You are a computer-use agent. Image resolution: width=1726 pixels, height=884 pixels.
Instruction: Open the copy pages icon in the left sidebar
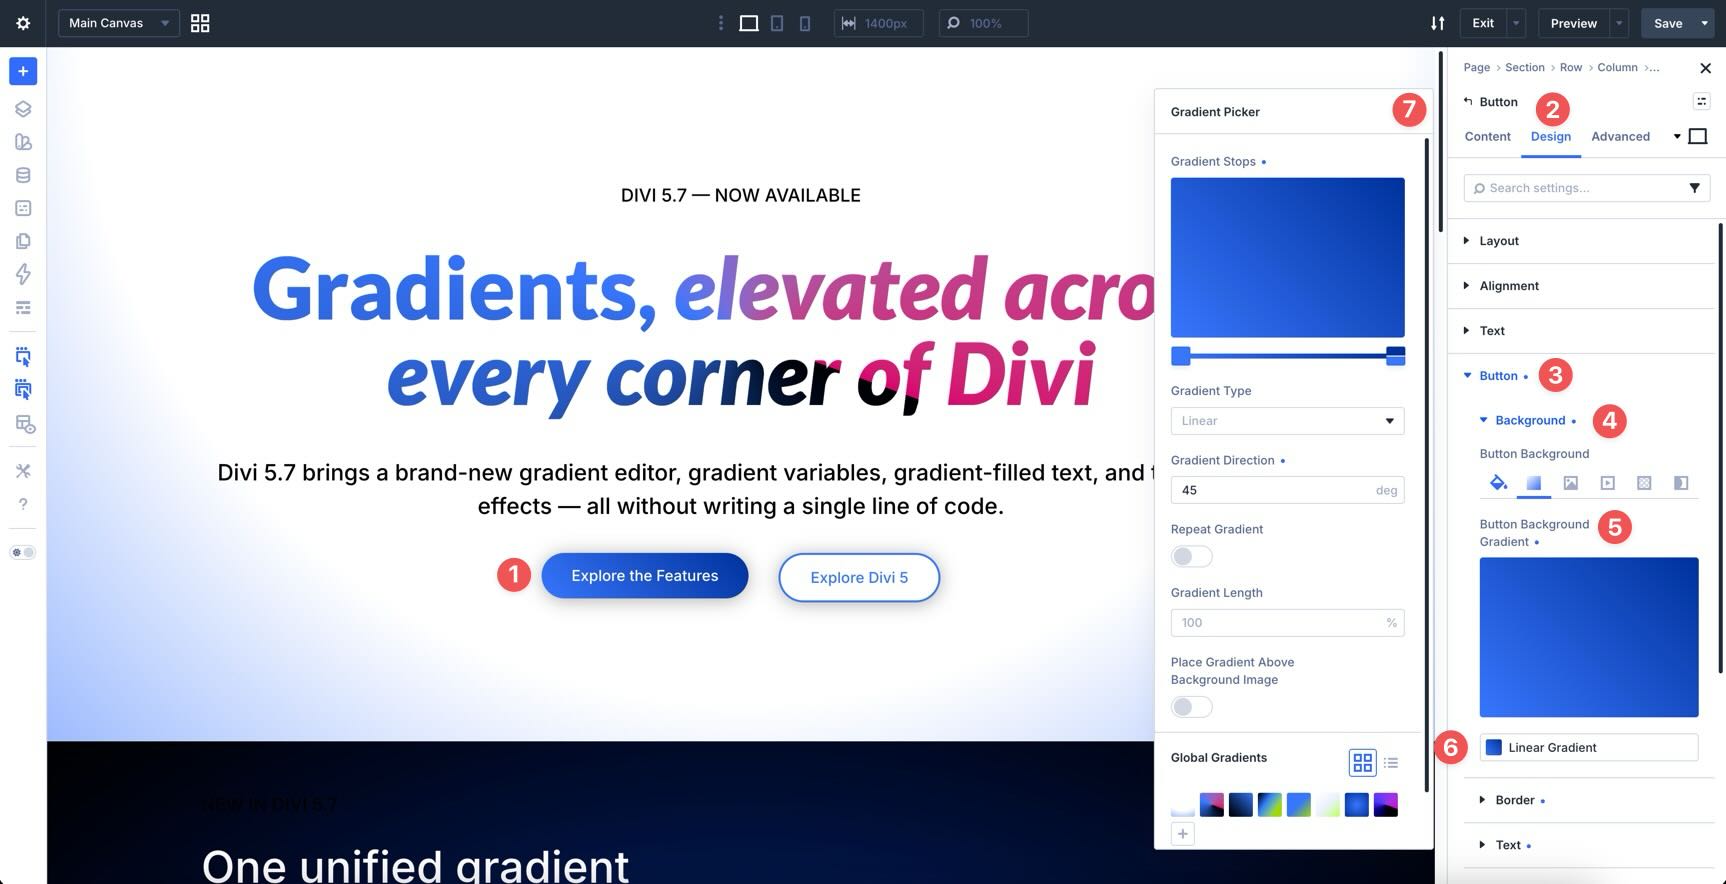pos(23,241)
